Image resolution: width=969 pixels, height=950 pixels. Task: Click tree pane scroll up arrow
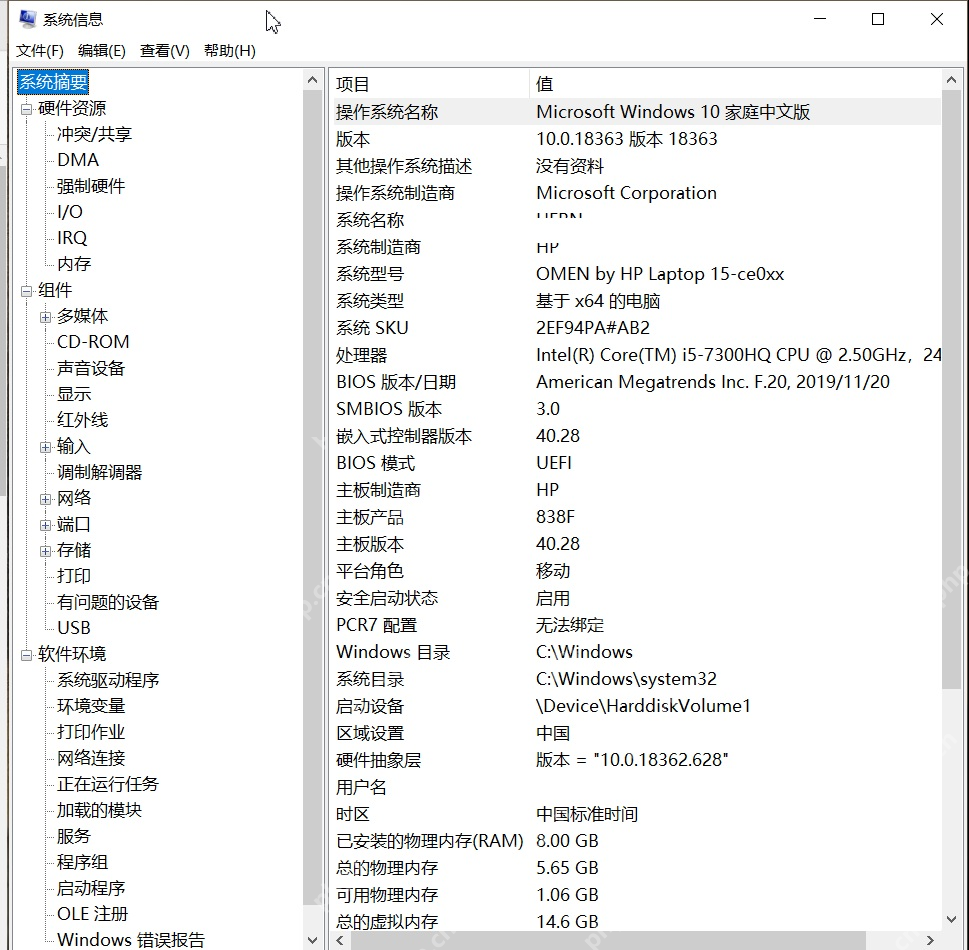[312, 80]
